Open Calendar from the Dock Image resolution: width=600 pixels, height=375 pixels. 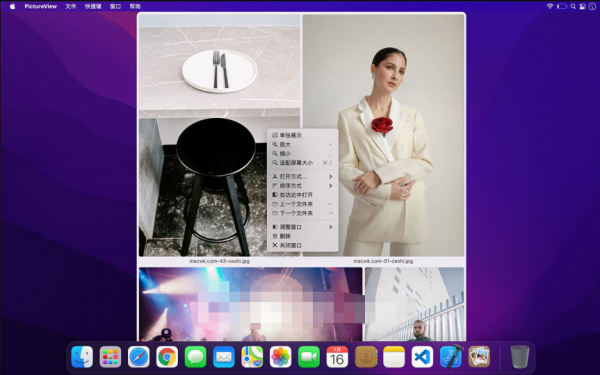coord(337,357)
